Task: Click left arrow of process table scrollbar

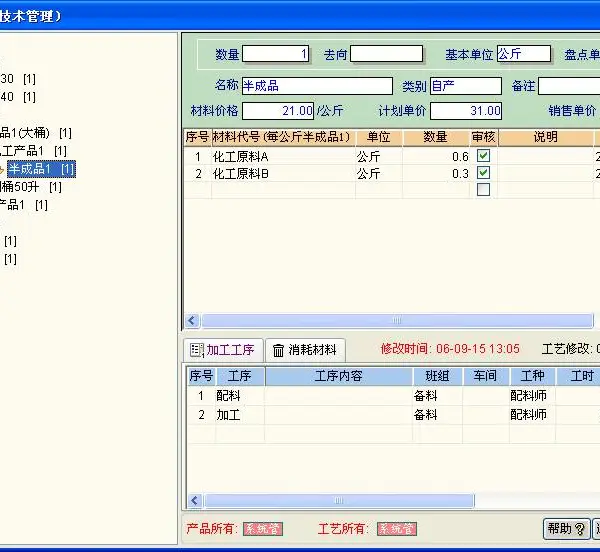Action: (x=195, y=500)
